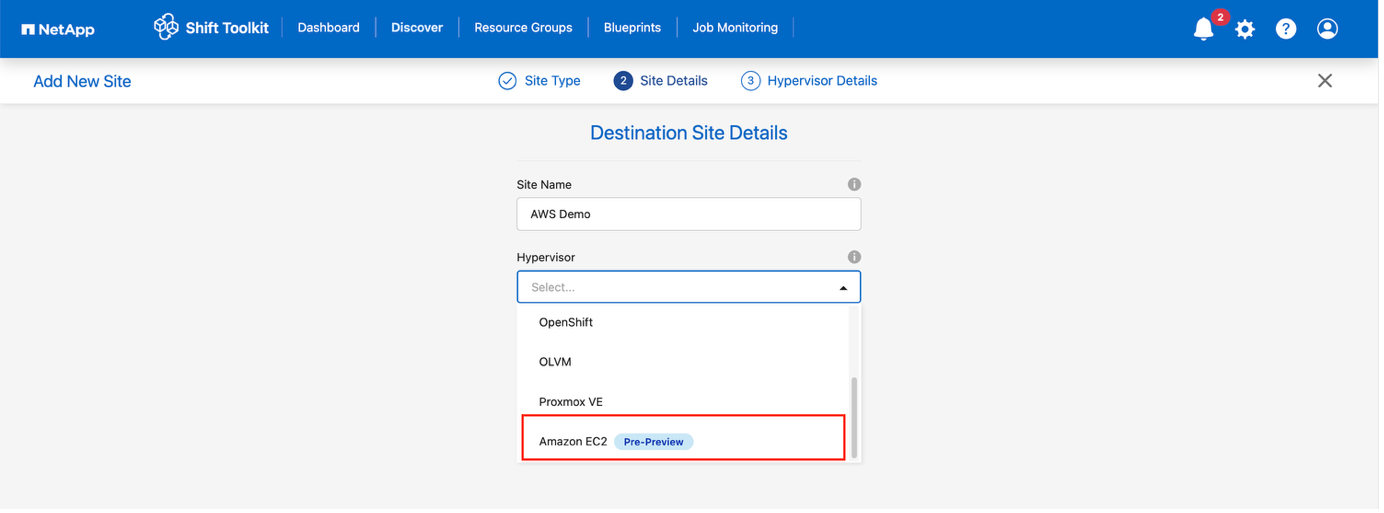Screen dimensions: 1384x513
Task: Click the Shift Toolkit logo icon
Action: pyautogui.click(x=166, y=27)
